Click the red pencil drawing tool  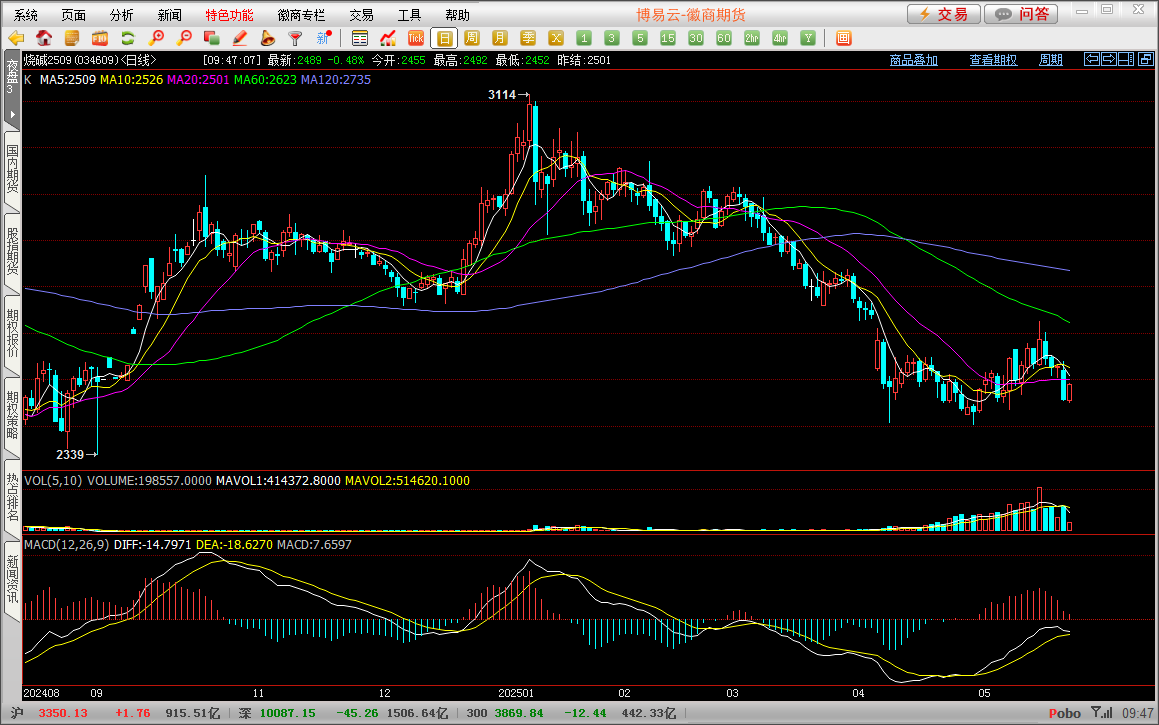pyautogui.click(x=239, y=38)
